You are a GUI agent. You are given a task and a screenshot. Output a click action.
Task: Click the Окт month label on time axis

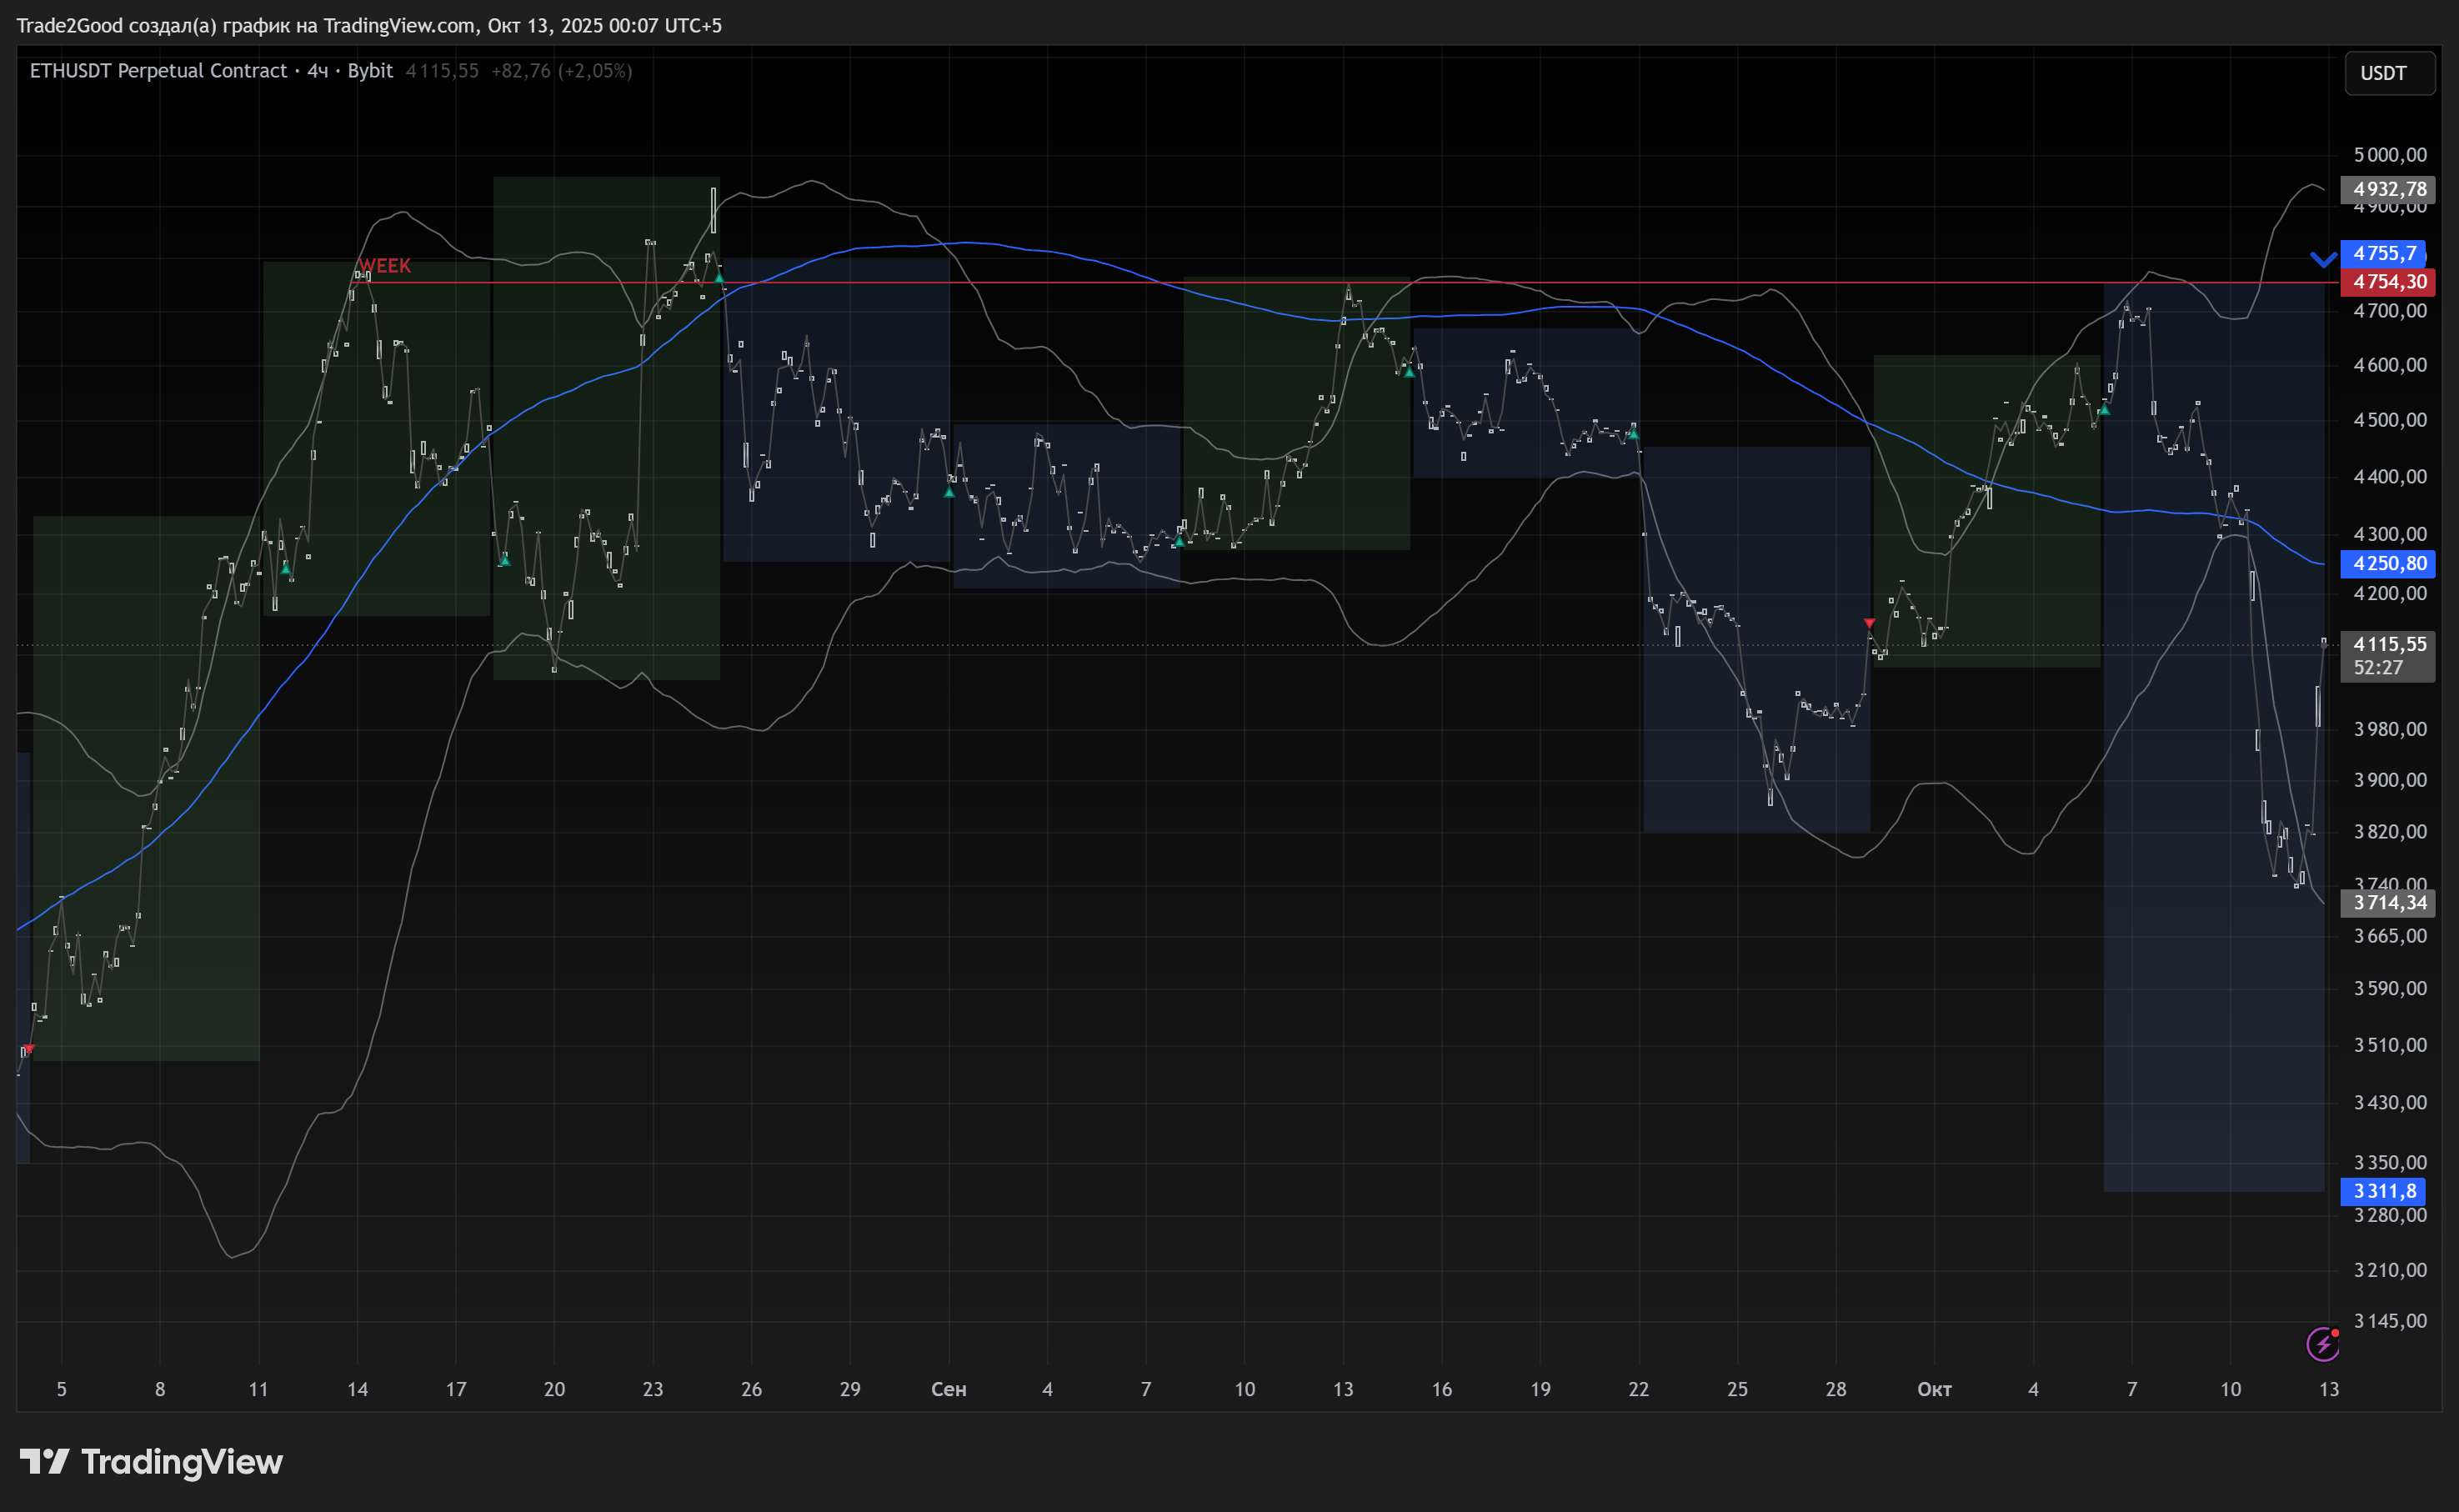point(1934,1389)
